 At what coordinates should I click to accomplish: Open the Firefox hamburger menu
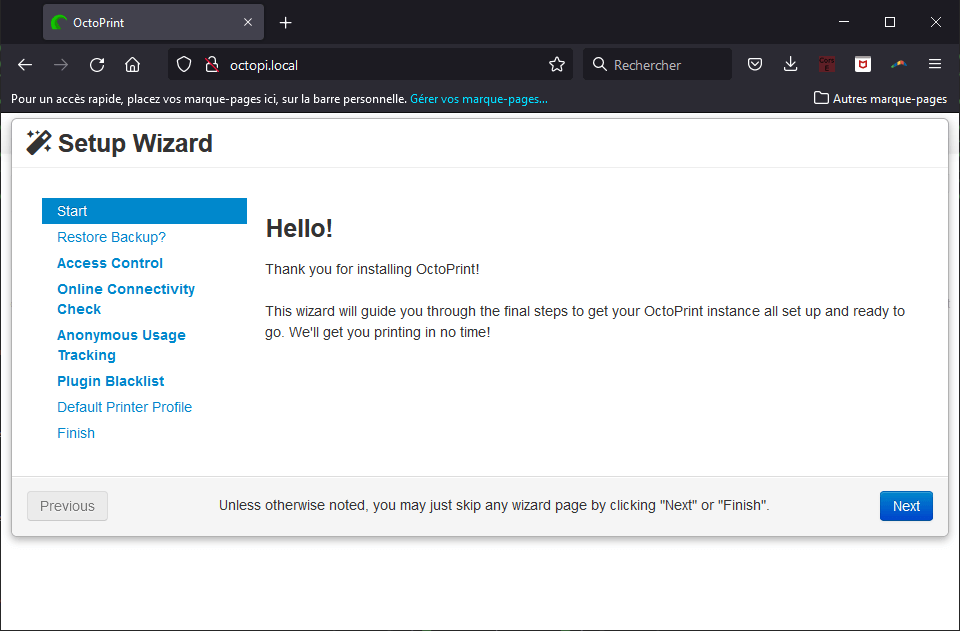(x=934, y=64)
